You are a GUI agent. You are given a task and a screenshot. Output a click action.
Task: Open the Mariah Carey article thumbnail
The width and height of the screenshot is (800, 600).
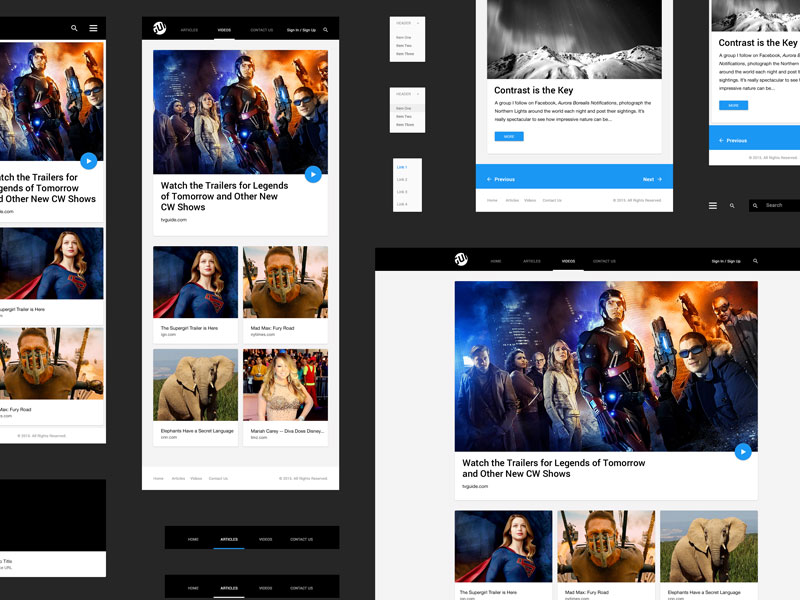[x=285, y=385]
